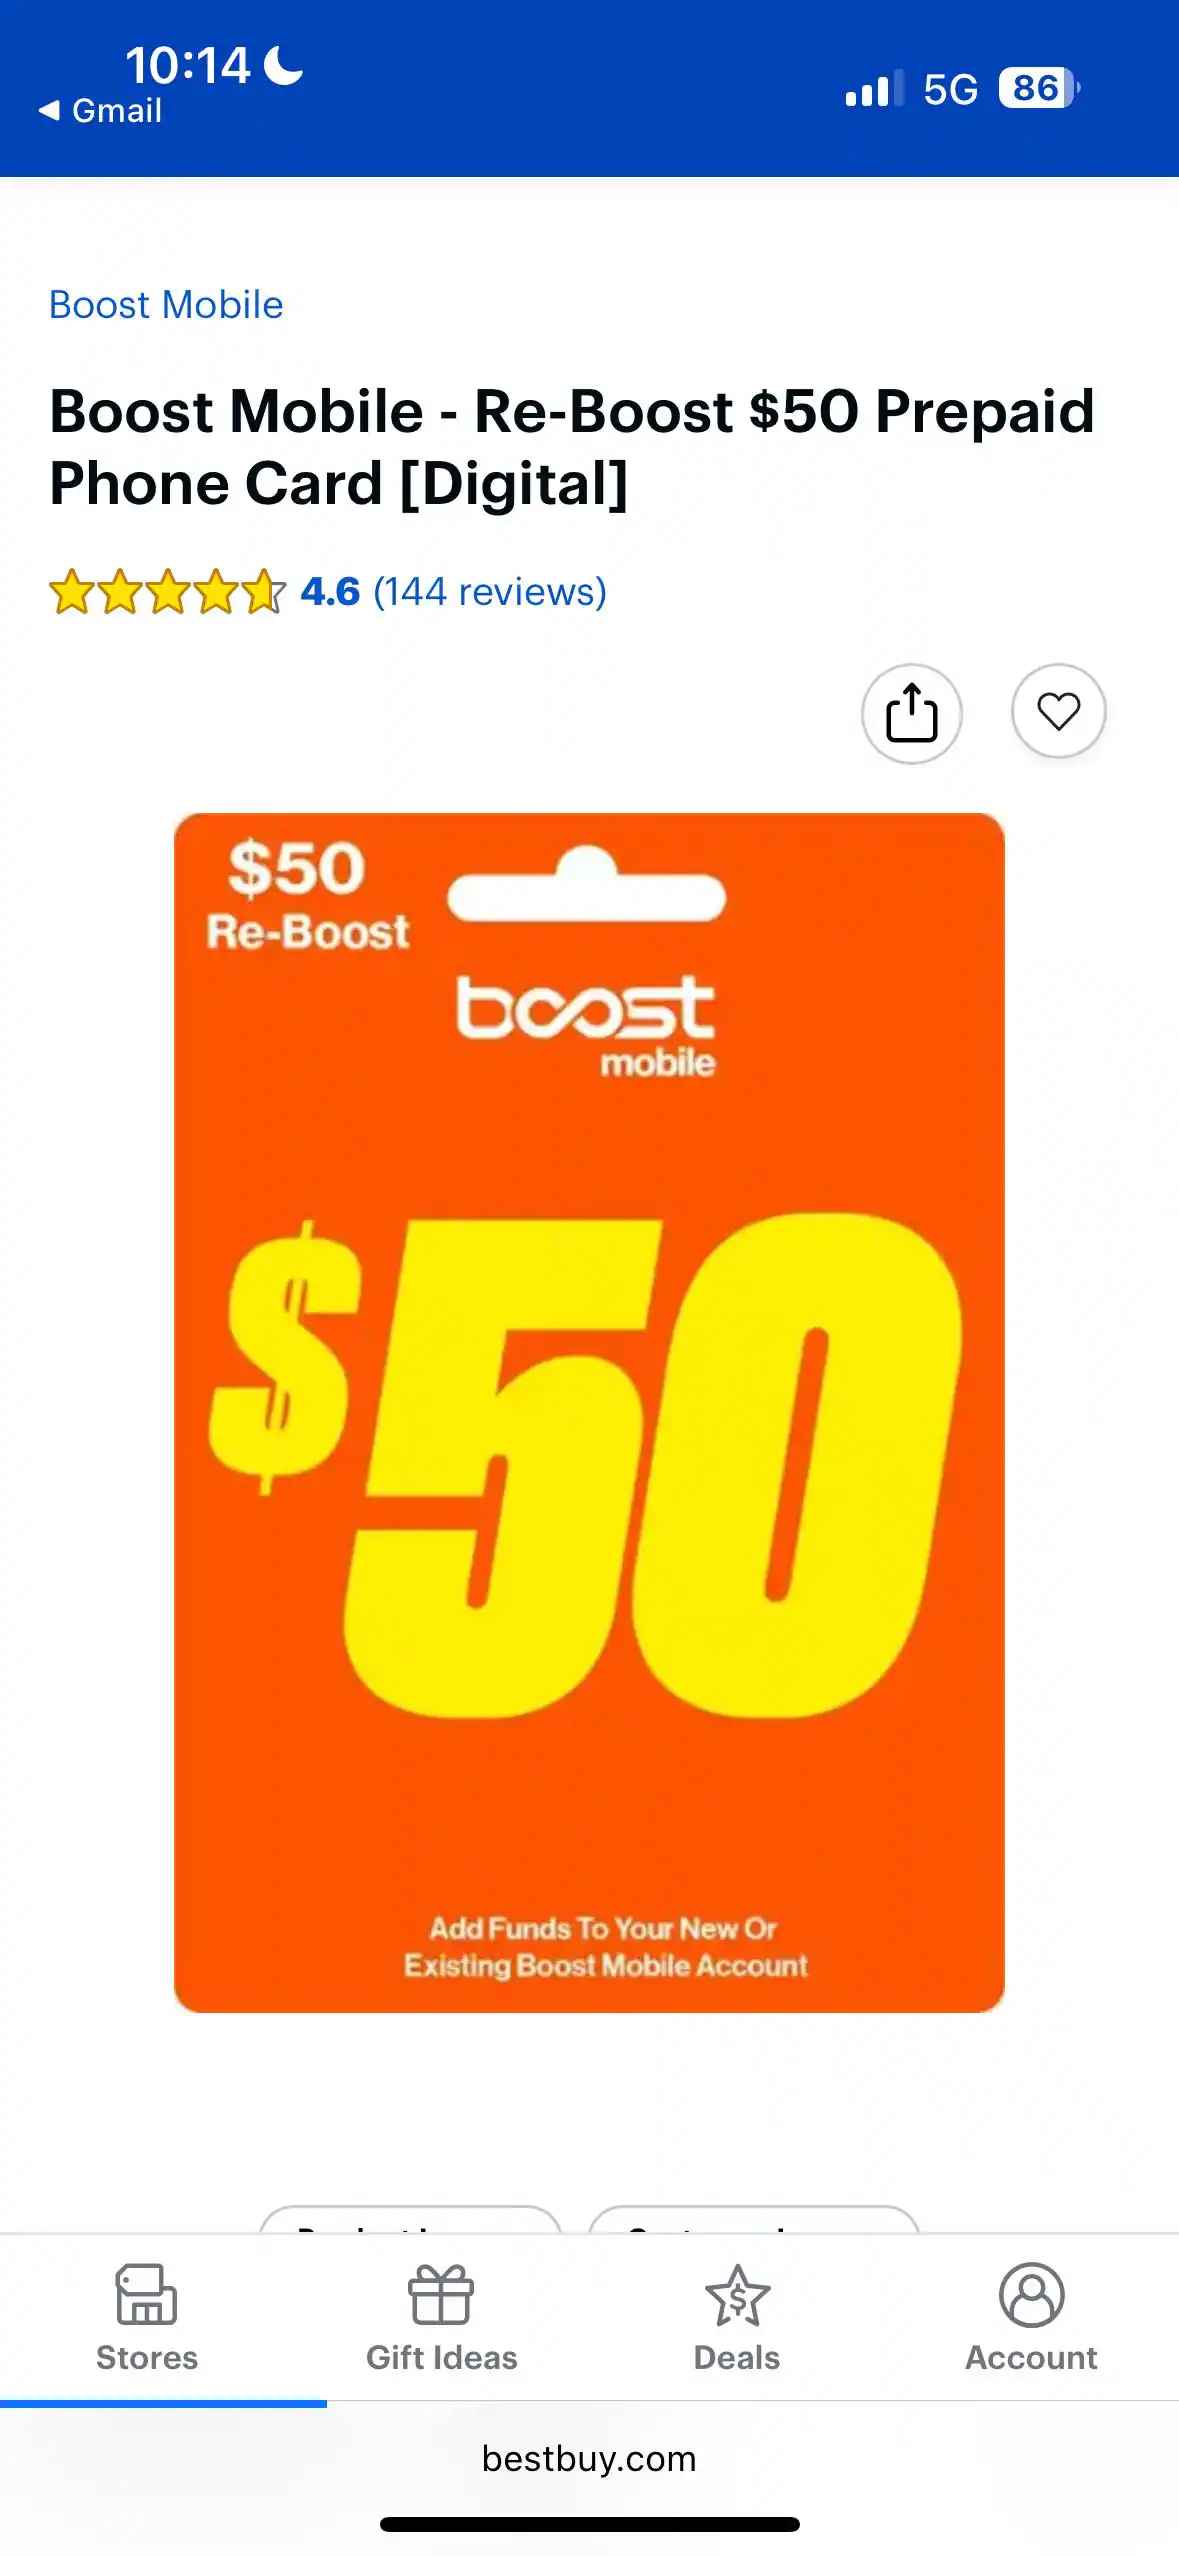Open the Account tab
Screen dimensions: 1179x2556
(x=1031, y=2318)
